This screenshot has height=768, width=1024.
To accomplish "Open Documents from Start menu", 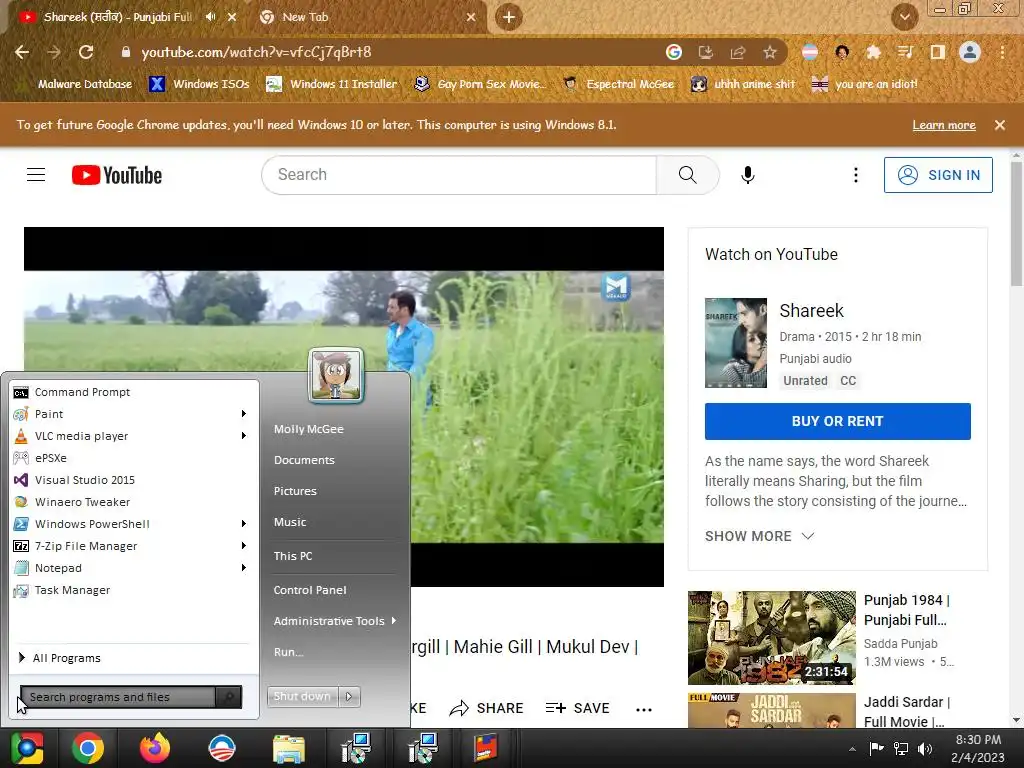I will pyautogui.click(x=304, y=460).
